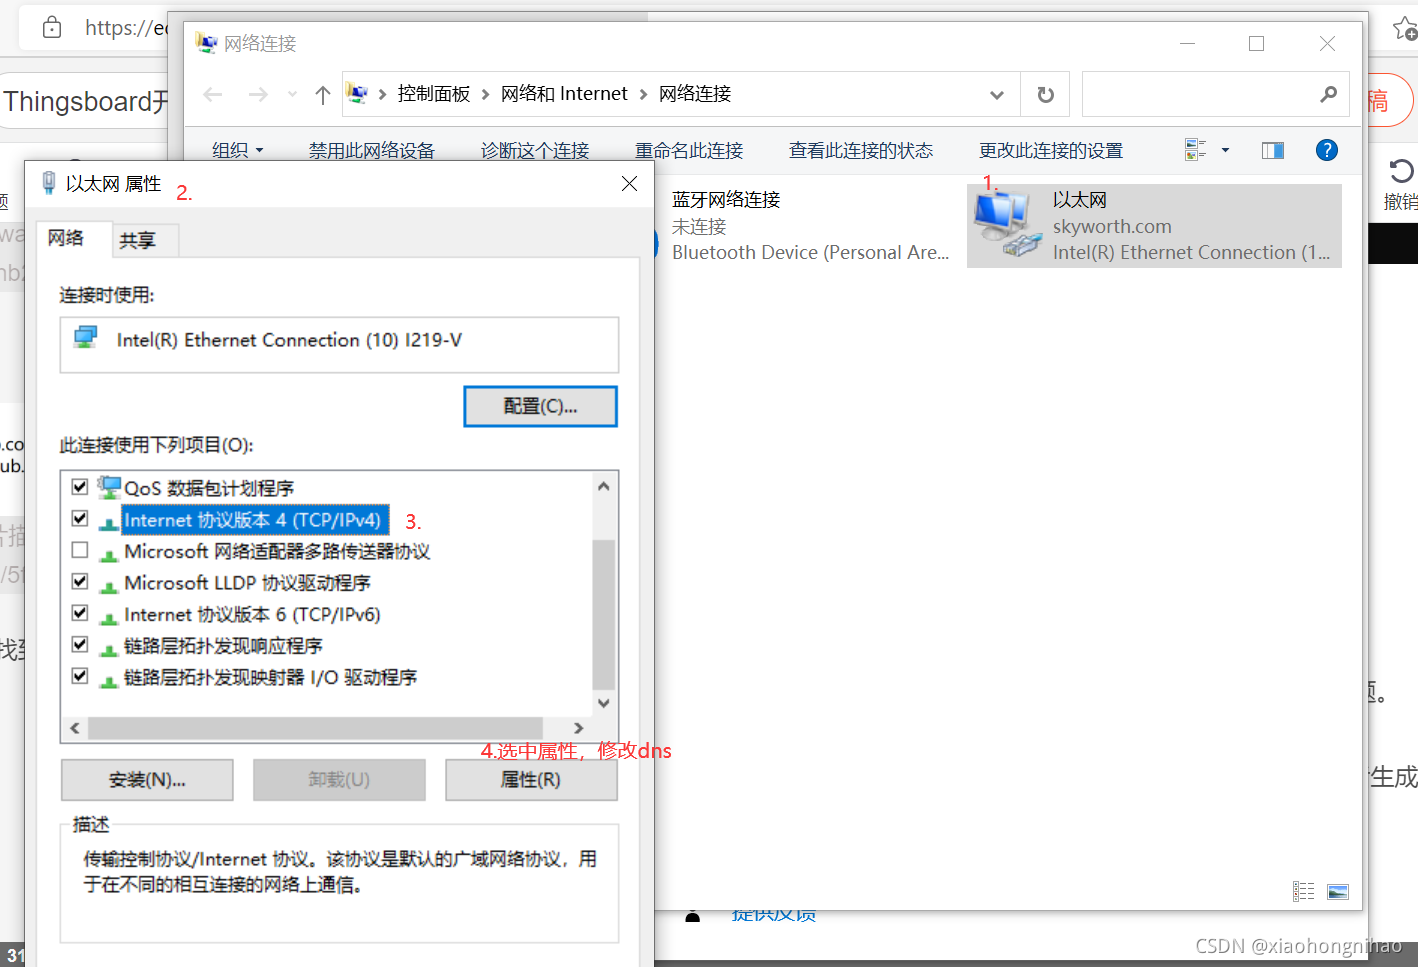Close the 以太网 属性 dialog
The width and height of the screenshot is (1418, 967).
click(629, 183)
